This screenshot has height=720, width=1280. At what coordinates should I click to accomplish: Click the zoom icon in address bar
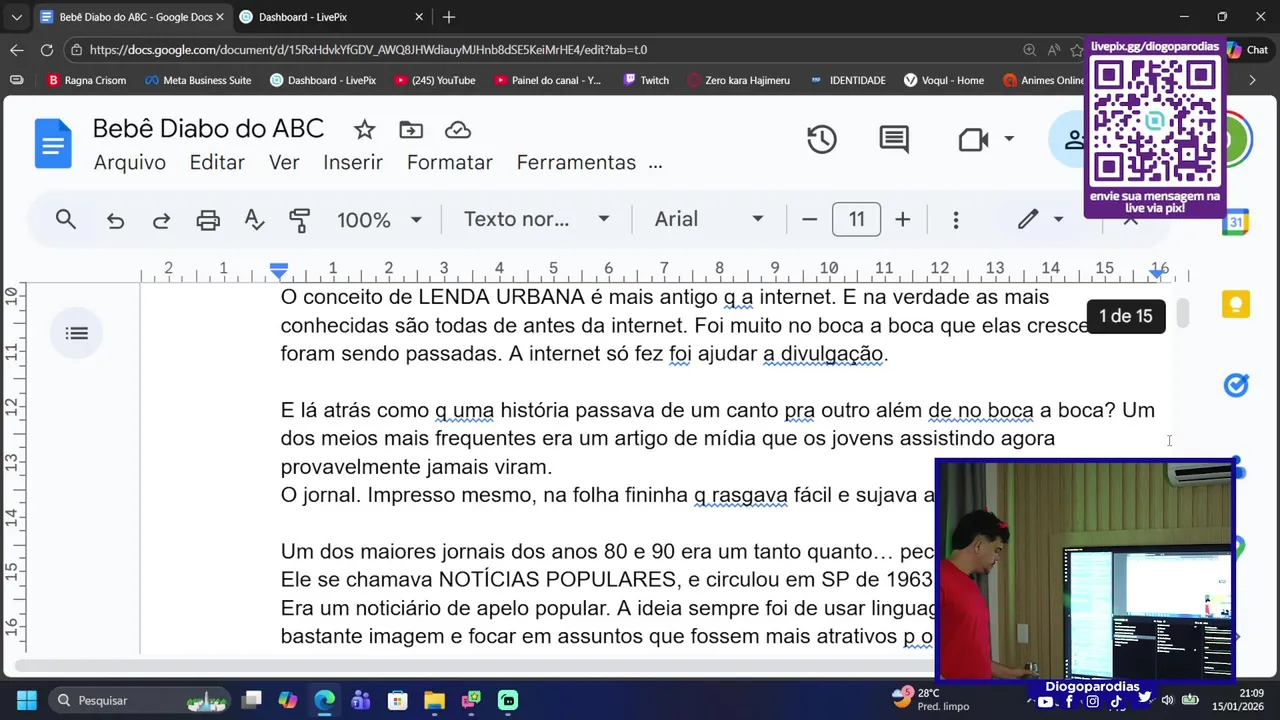pyautogui.click(x=1030, y=50)
